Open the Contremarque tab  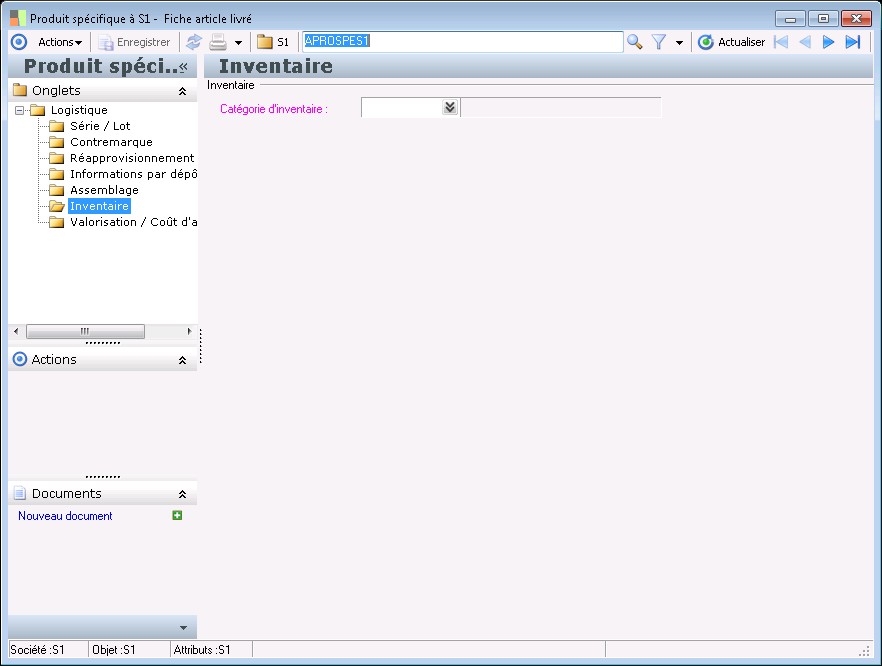click(111, 142)
